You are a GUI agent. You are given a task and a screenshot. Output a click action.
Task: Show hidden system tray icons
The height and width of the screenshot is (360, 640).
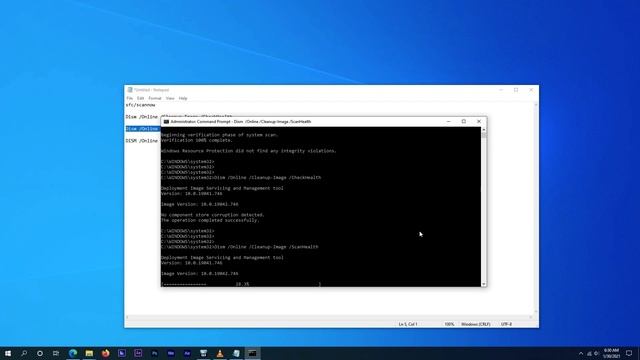point(581,353)
